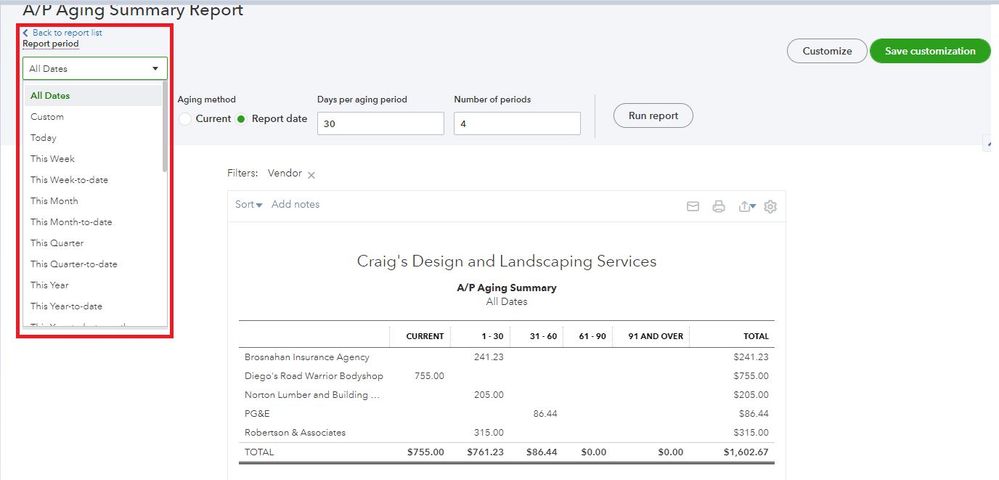Open report settings gear icon
Screen dimensions: 999x480
[770, 207]
